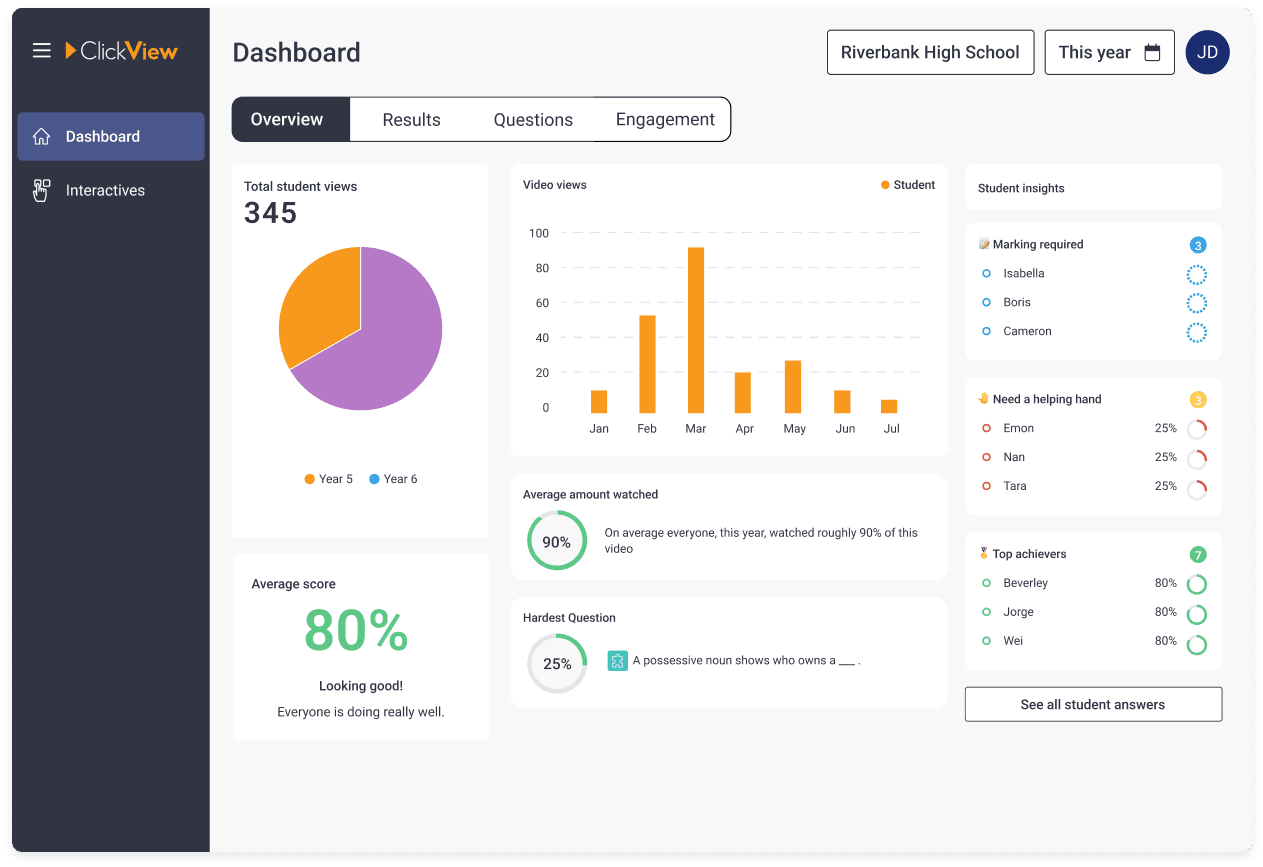Open Jorge's student entry
This screenshot has height=867, width=1263.
click(1093, 612)
